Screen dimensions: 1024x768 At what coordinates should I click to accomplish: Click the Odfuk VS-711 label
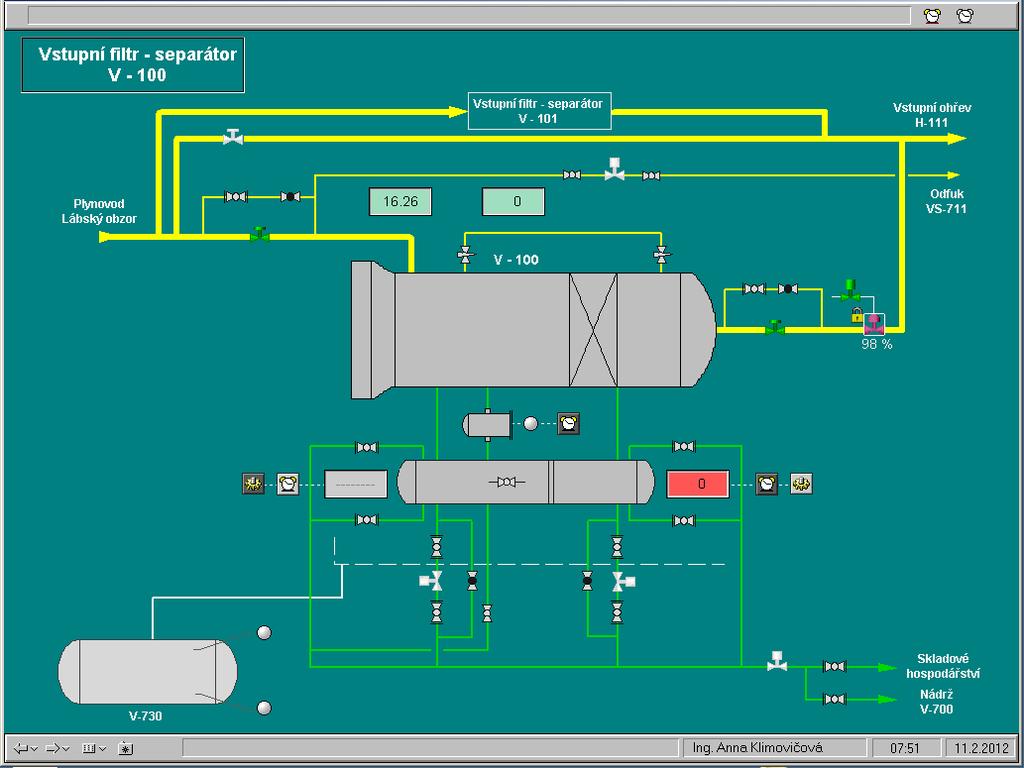(x=946, y=201)
